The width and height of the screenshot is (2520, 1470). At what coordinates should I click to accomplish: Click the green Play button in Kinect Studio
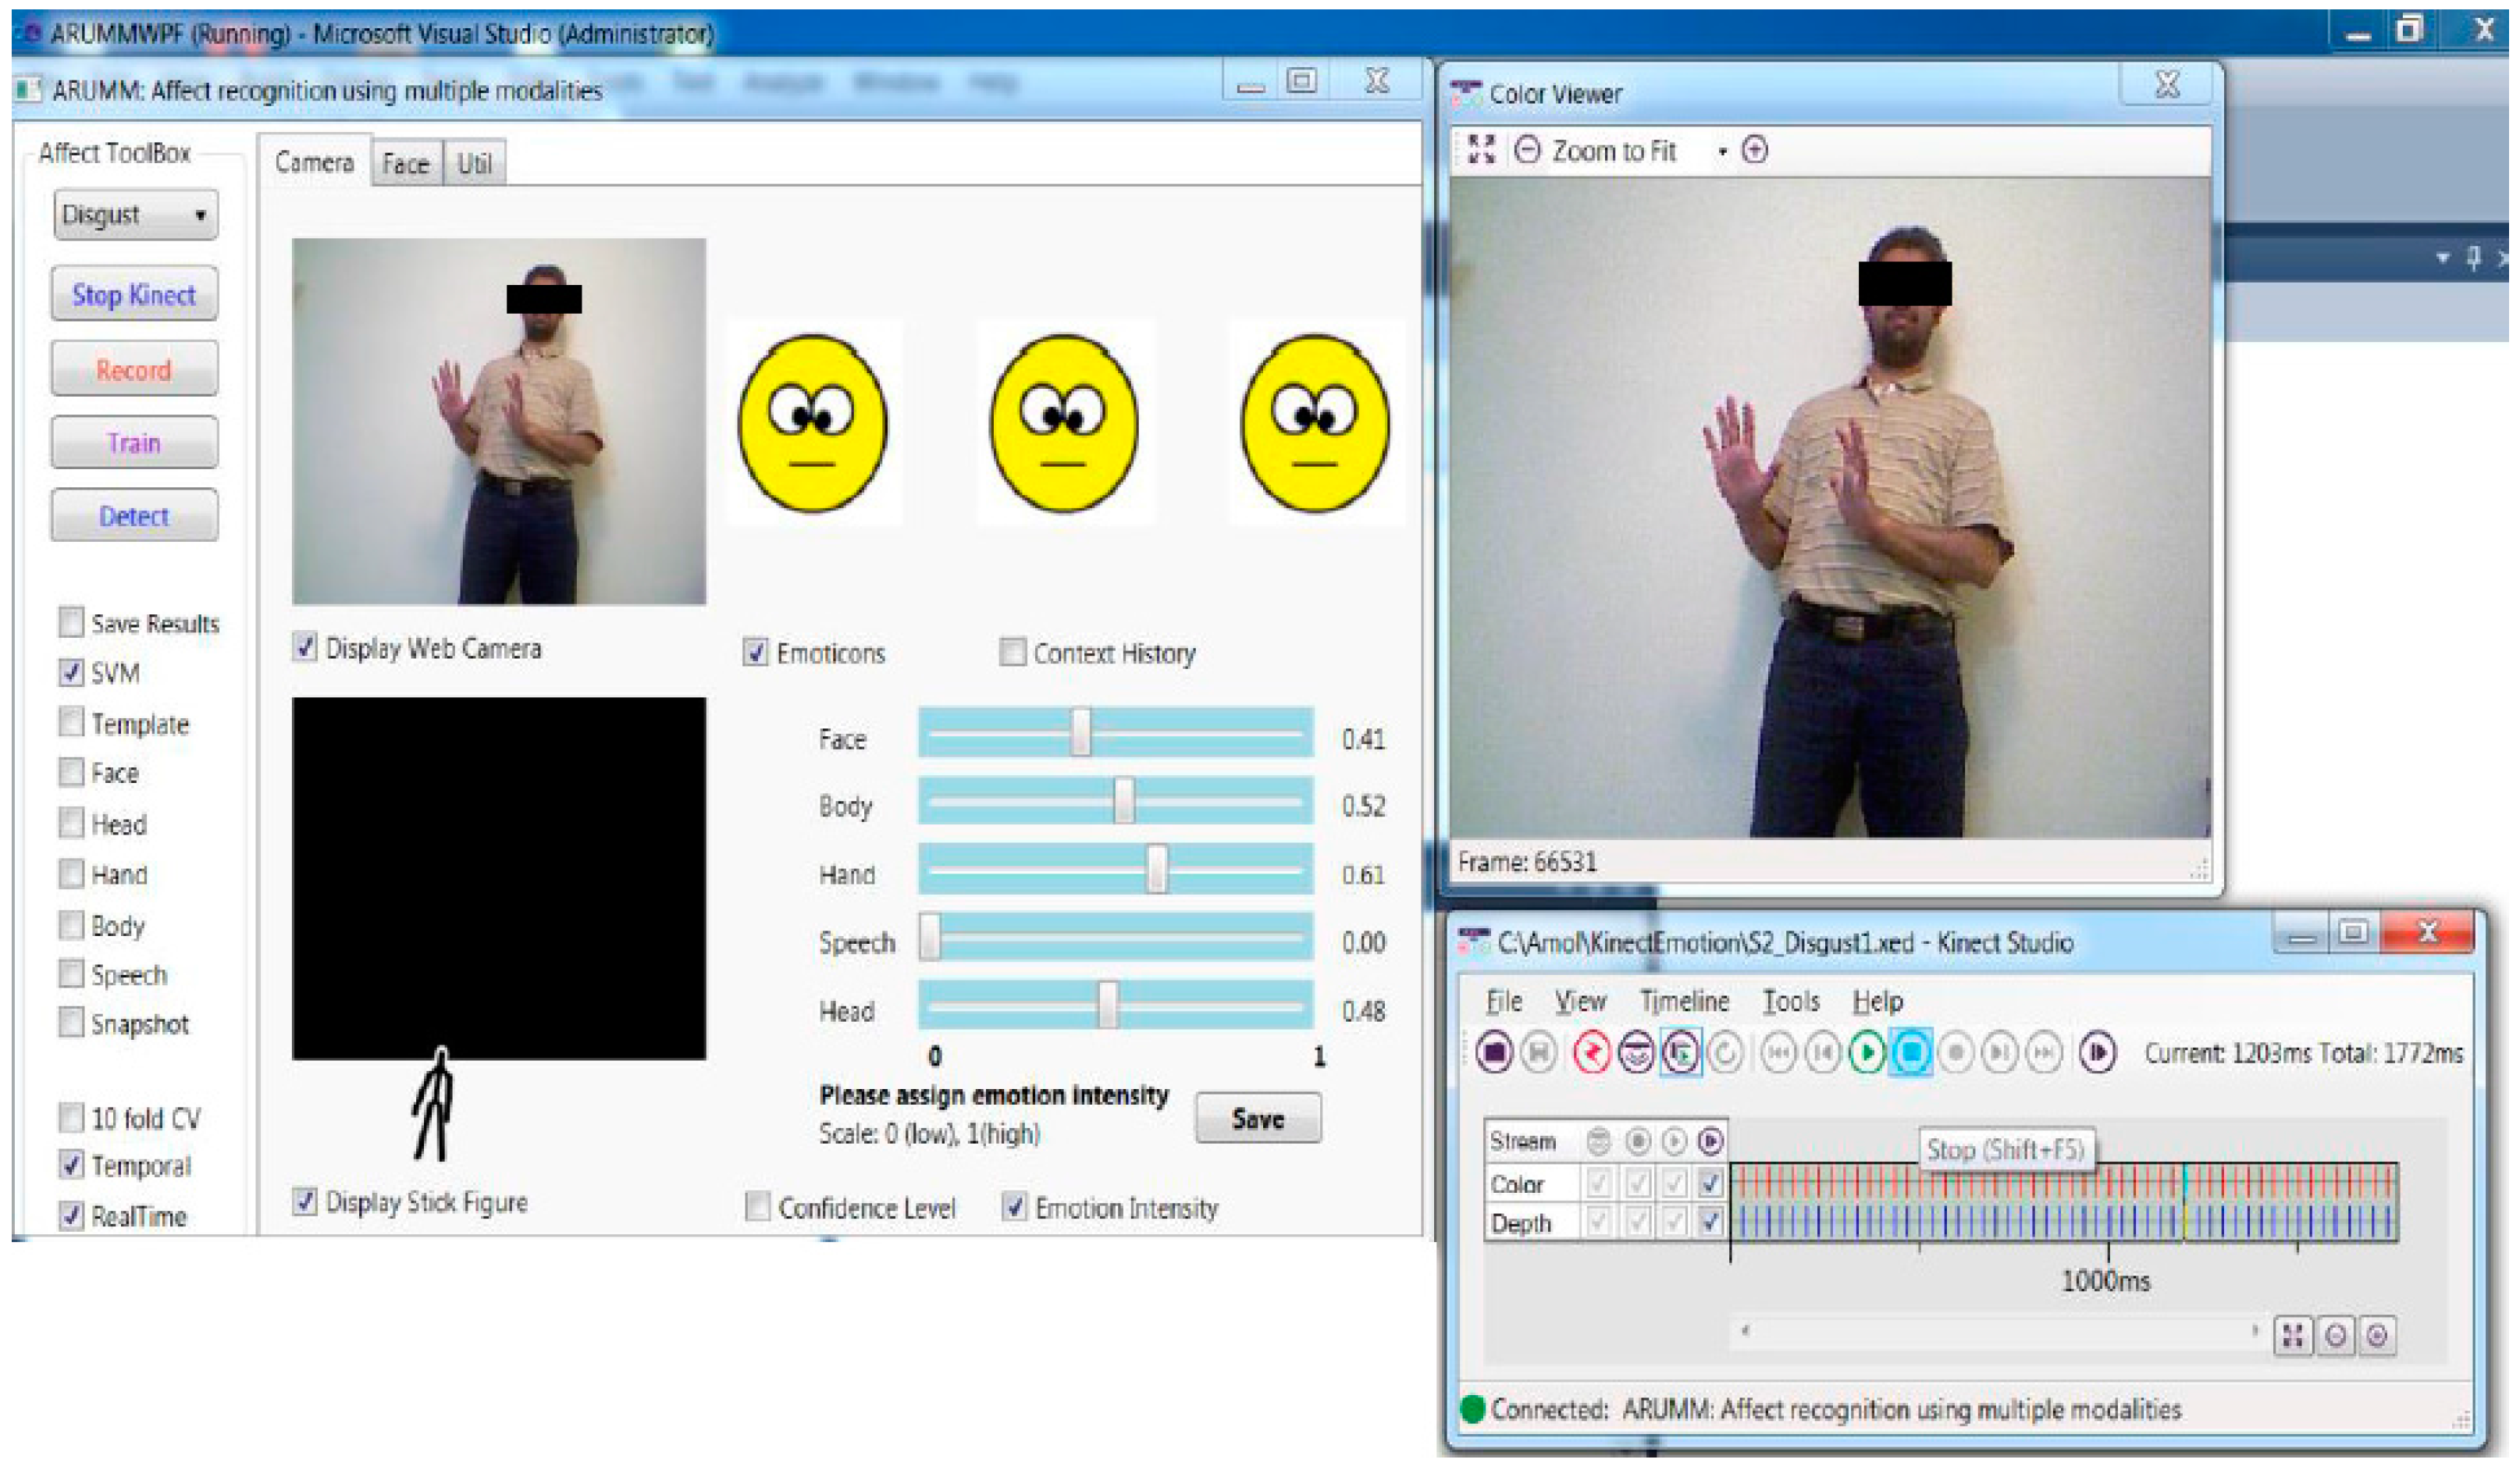click(1866, 1052)
